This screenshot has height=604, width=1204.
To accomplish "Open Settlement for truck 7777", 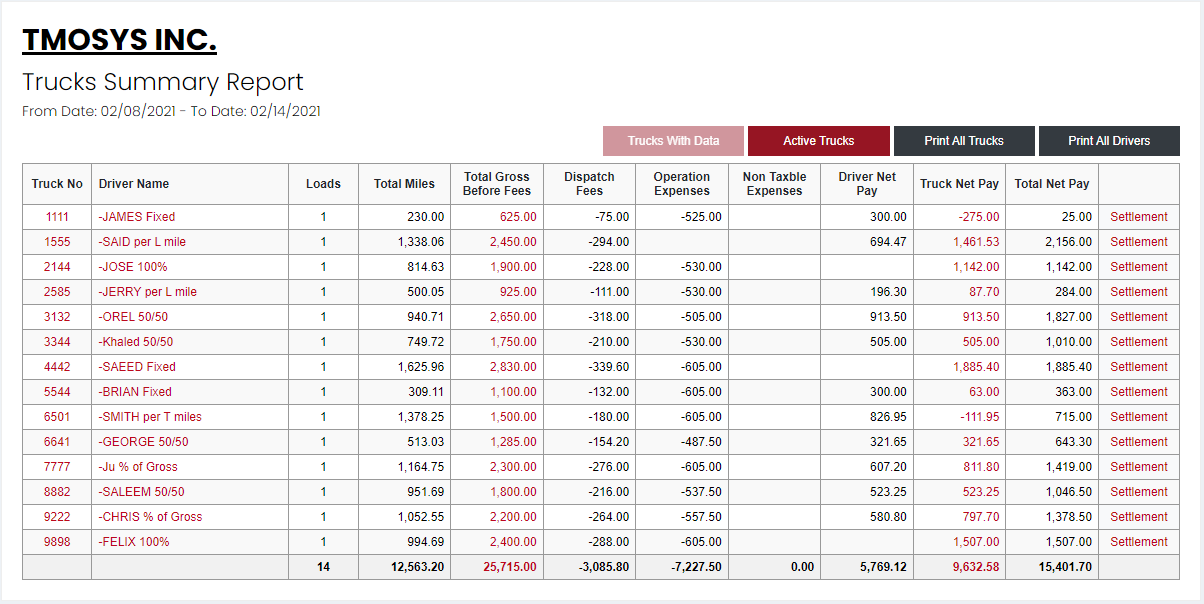I will pos(1138,467).
